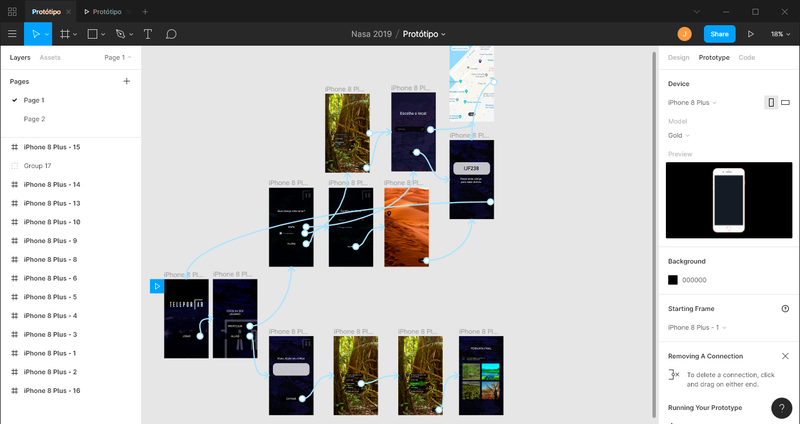Open the 18% zoom level dropdown
800x424 pixels.
780,34
